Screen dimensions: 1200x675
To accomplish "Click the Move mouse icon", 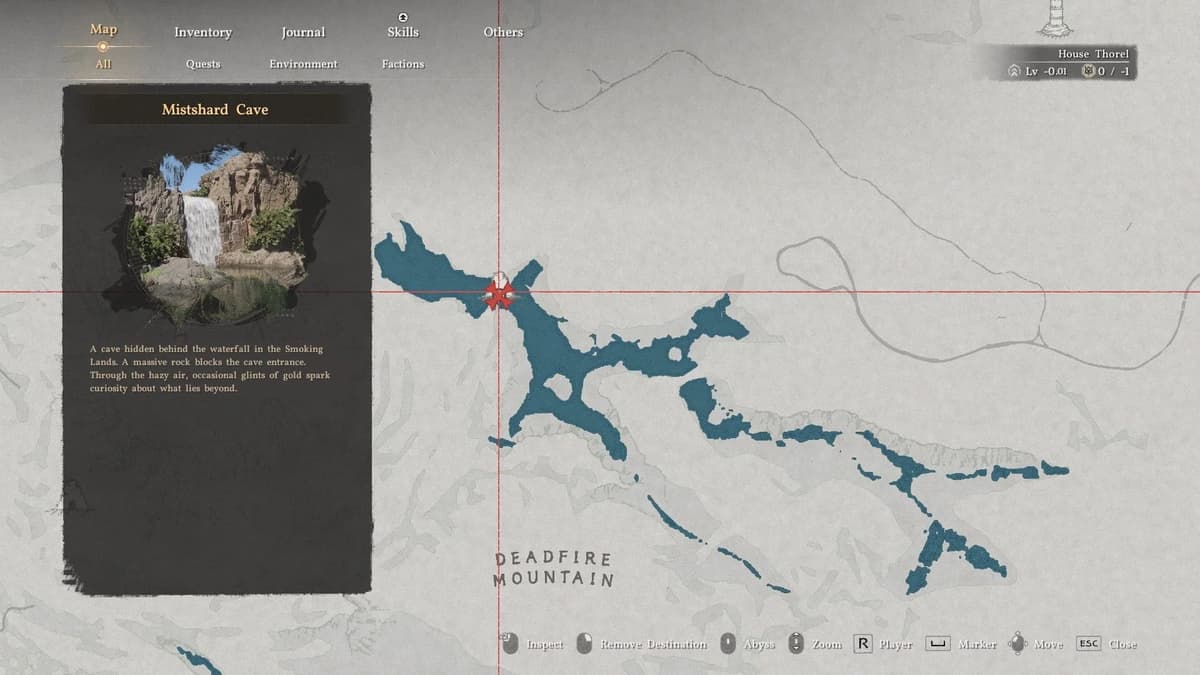I will pyautogui.click(x=1018, y=644).
